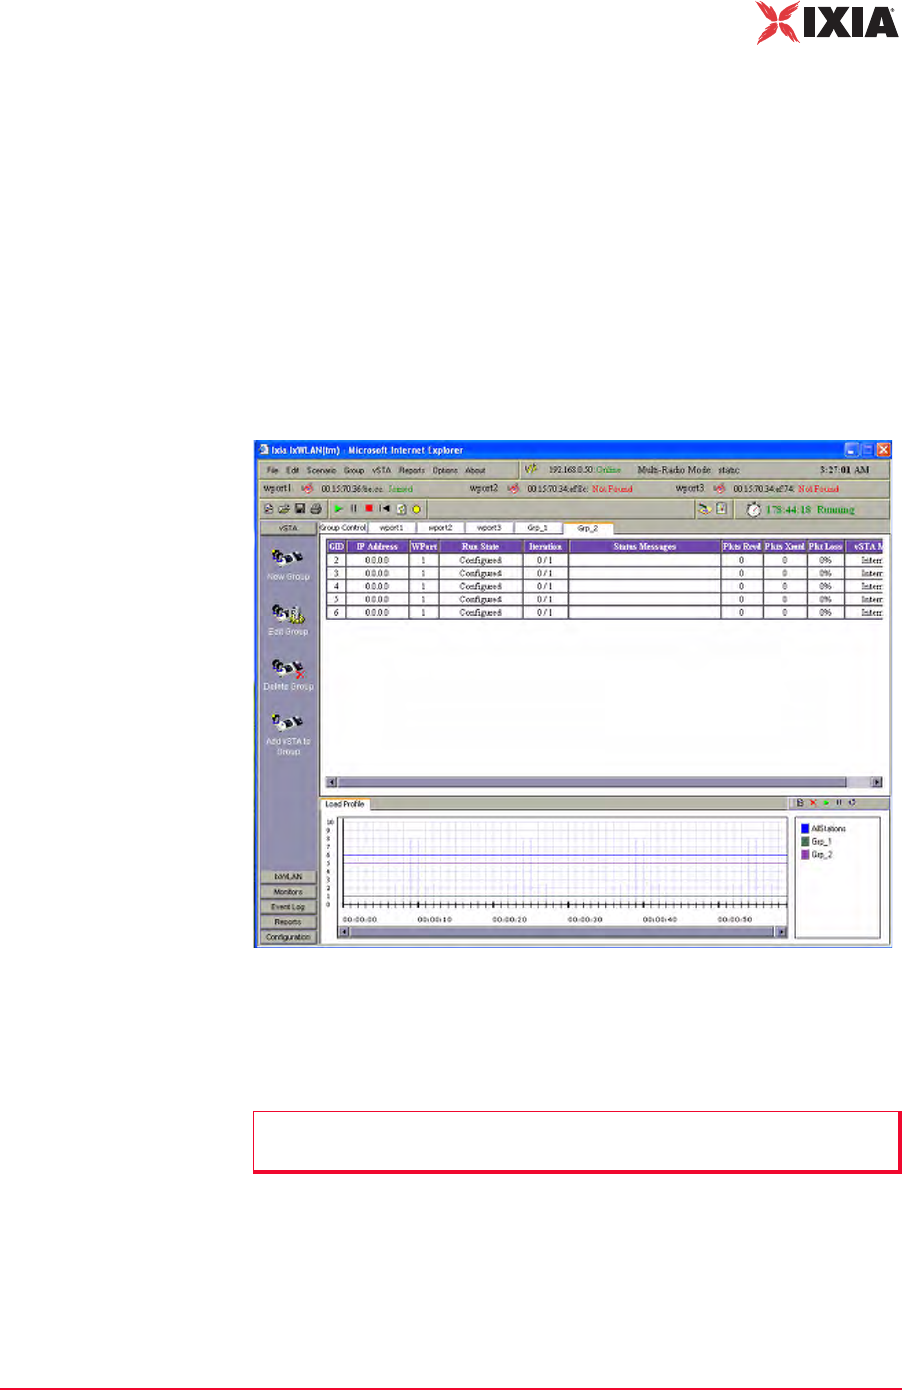
Task: Click the New Group sidebar icon
Action: tap(288, 557)
